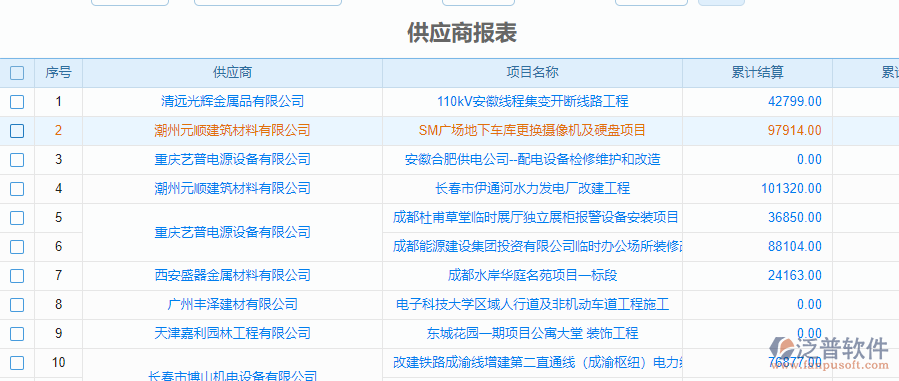The image size is (899, 381).
Task: Check the box for row 9
Action: tap(17, 333)
